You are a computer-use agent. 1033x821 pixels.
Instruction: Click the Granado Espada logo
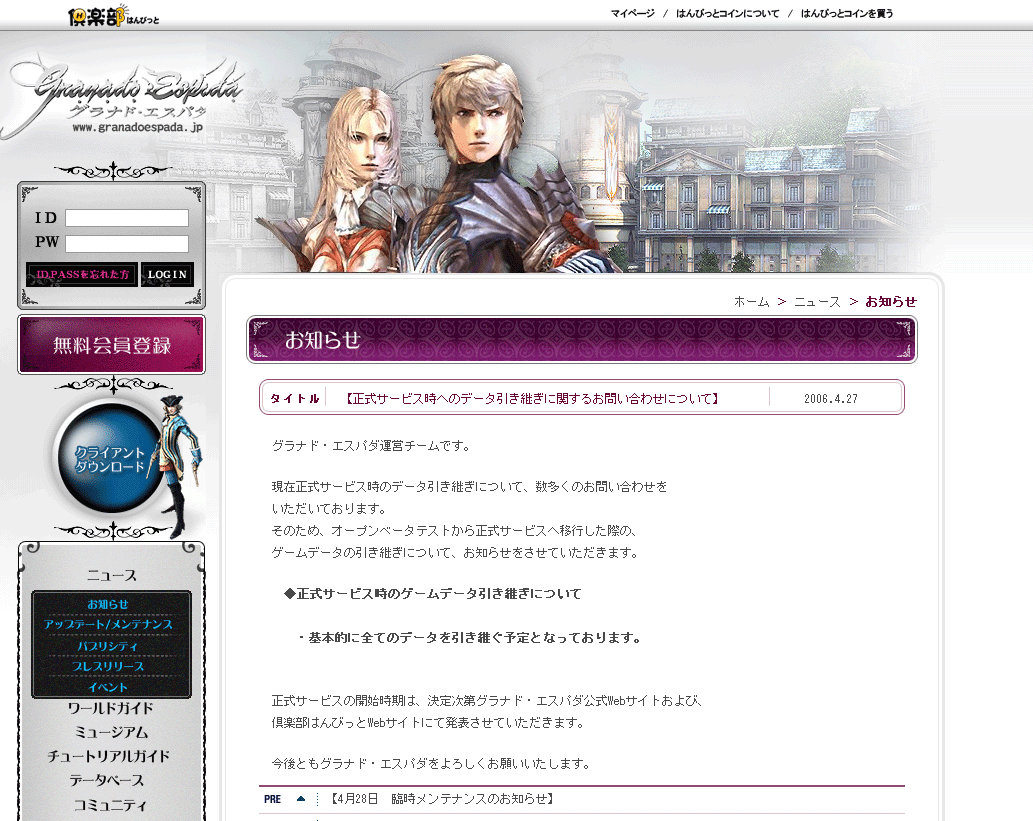[x=125, y=98]
